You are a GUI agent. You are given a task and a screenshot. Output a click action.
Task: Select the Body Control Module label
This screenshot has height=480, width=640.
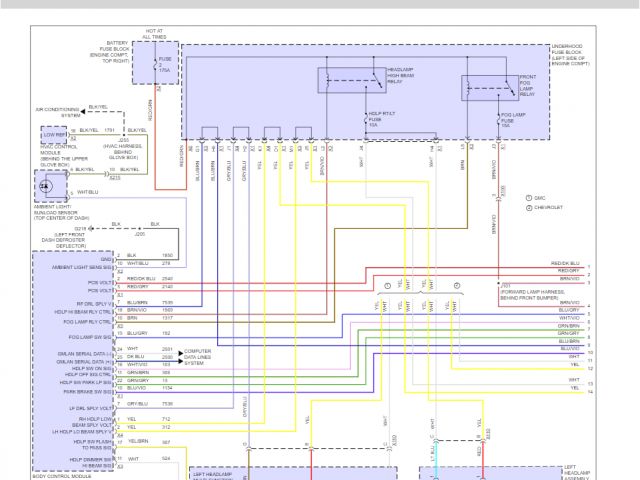62,476
